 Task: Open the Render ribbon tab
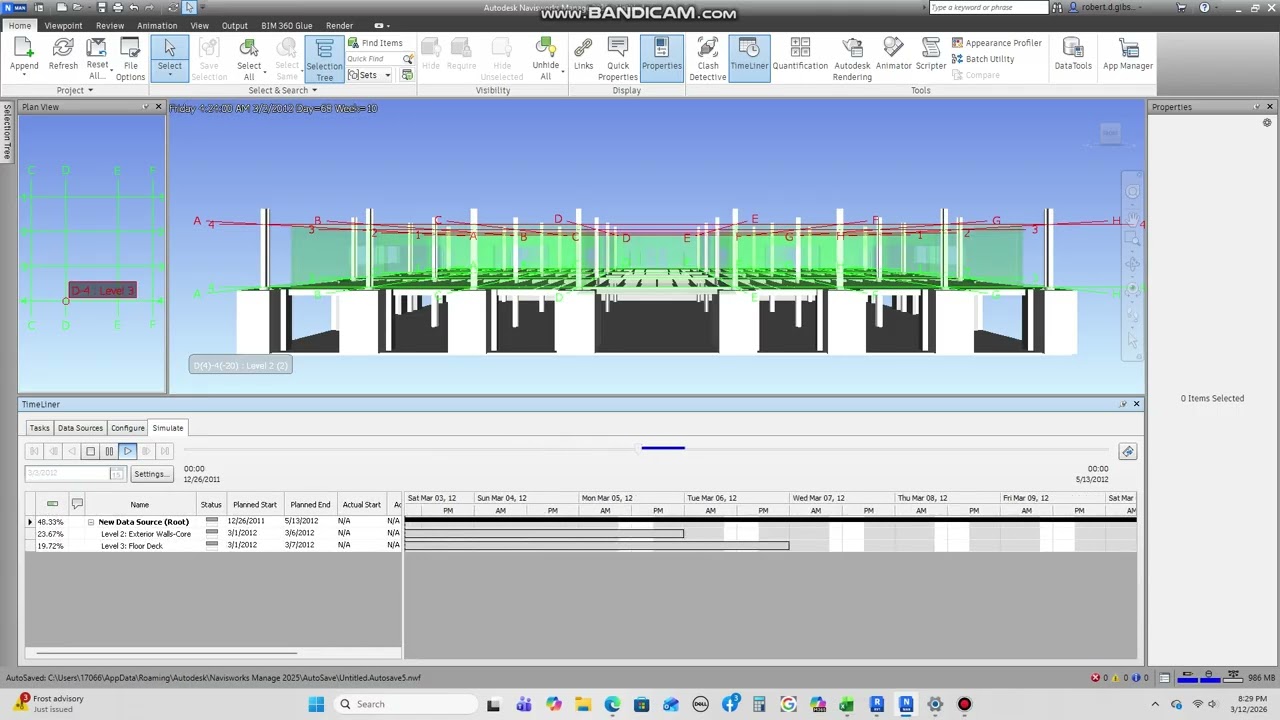point(339,25)
